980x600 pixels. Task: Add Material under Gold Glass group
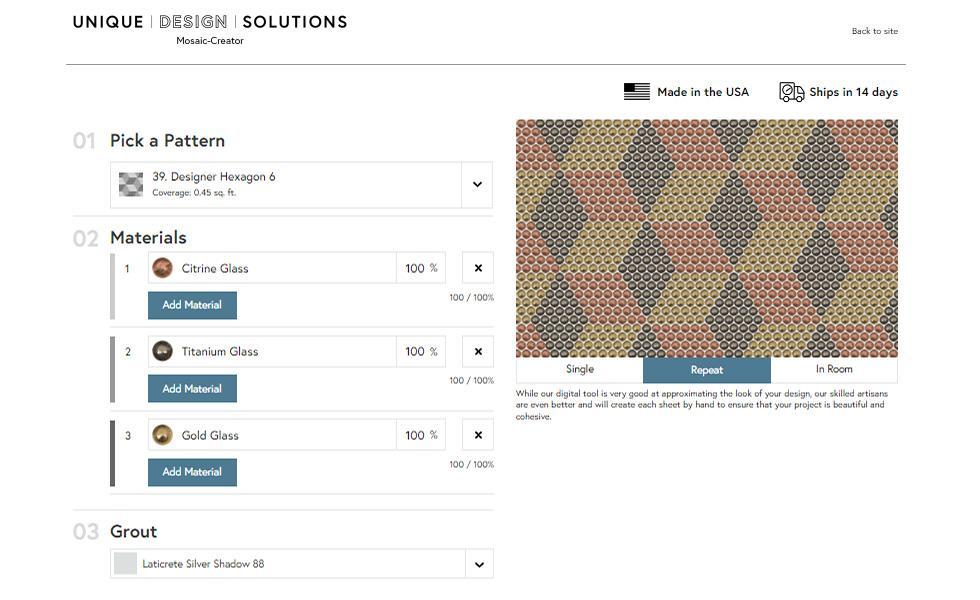pos(192,472)
